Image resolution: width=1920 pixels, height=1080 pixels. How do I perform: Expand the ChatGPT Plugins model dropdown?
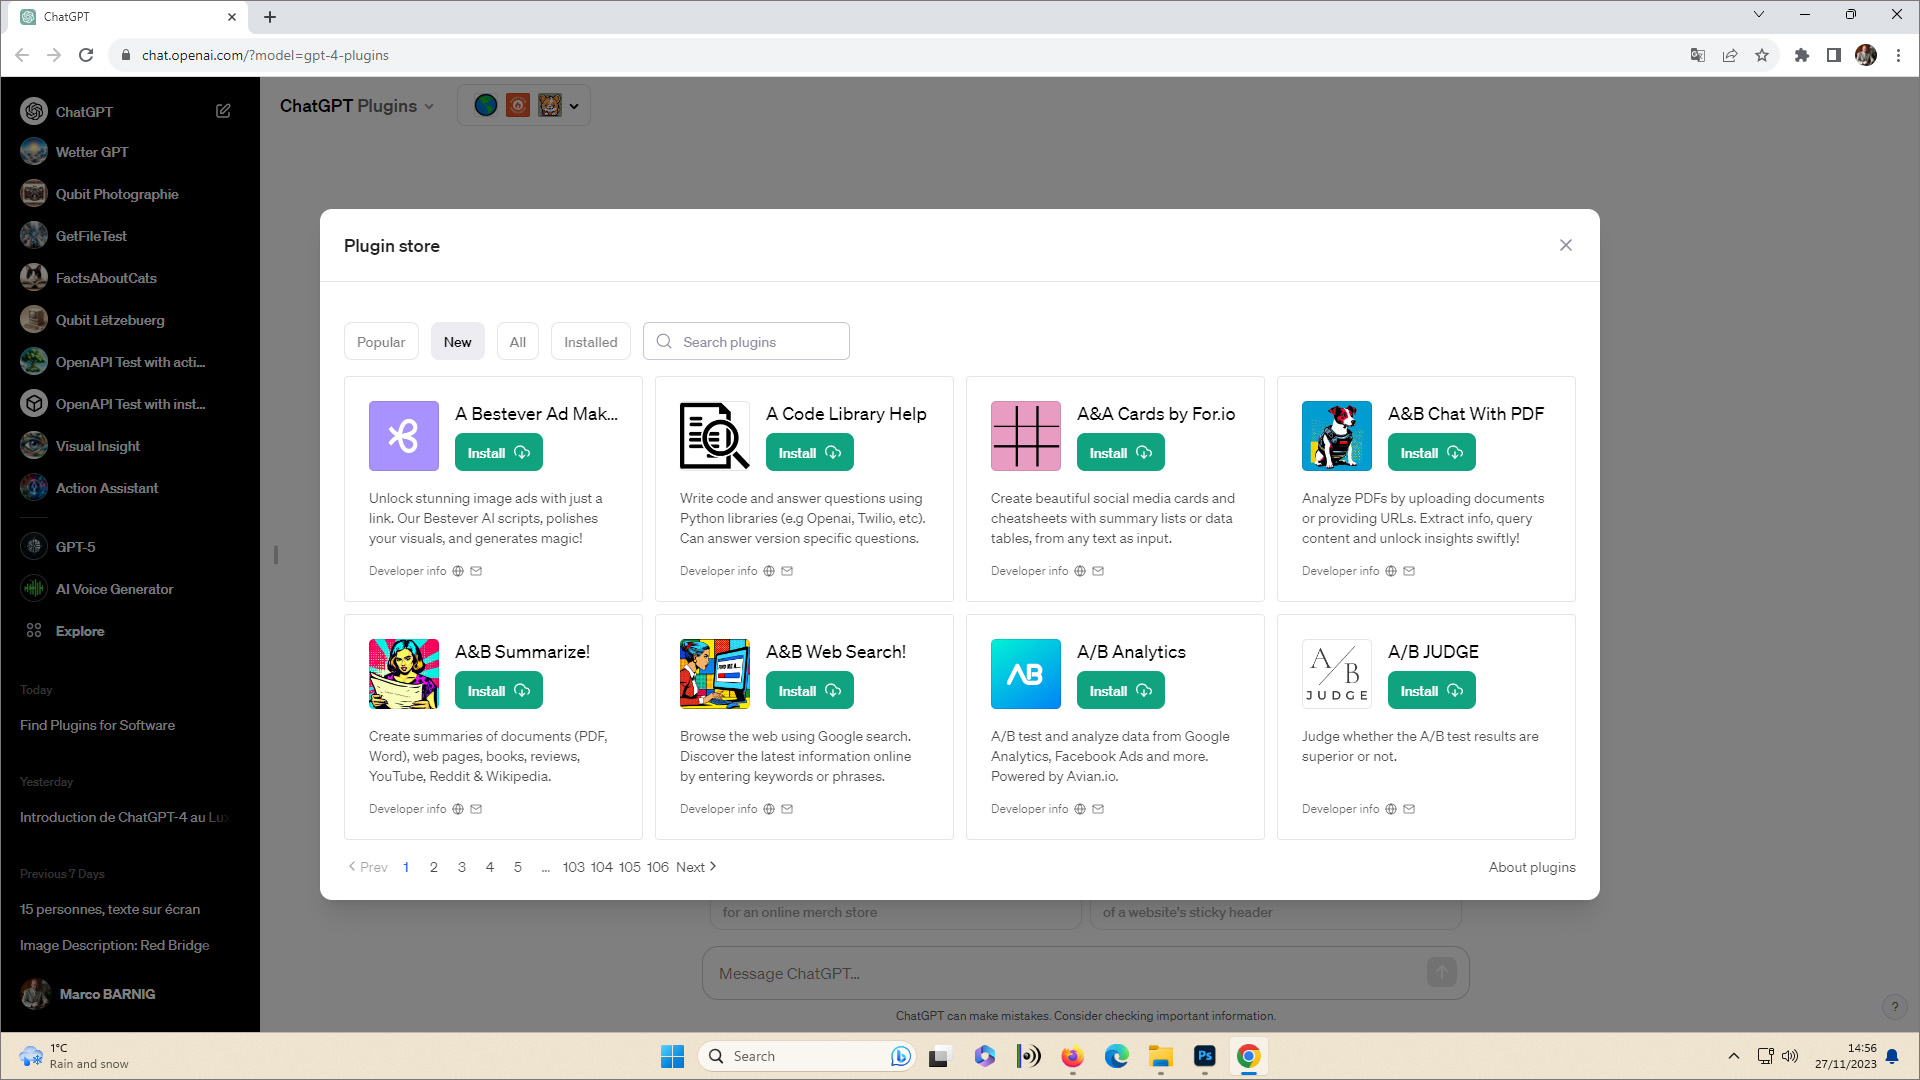point(357,106)
